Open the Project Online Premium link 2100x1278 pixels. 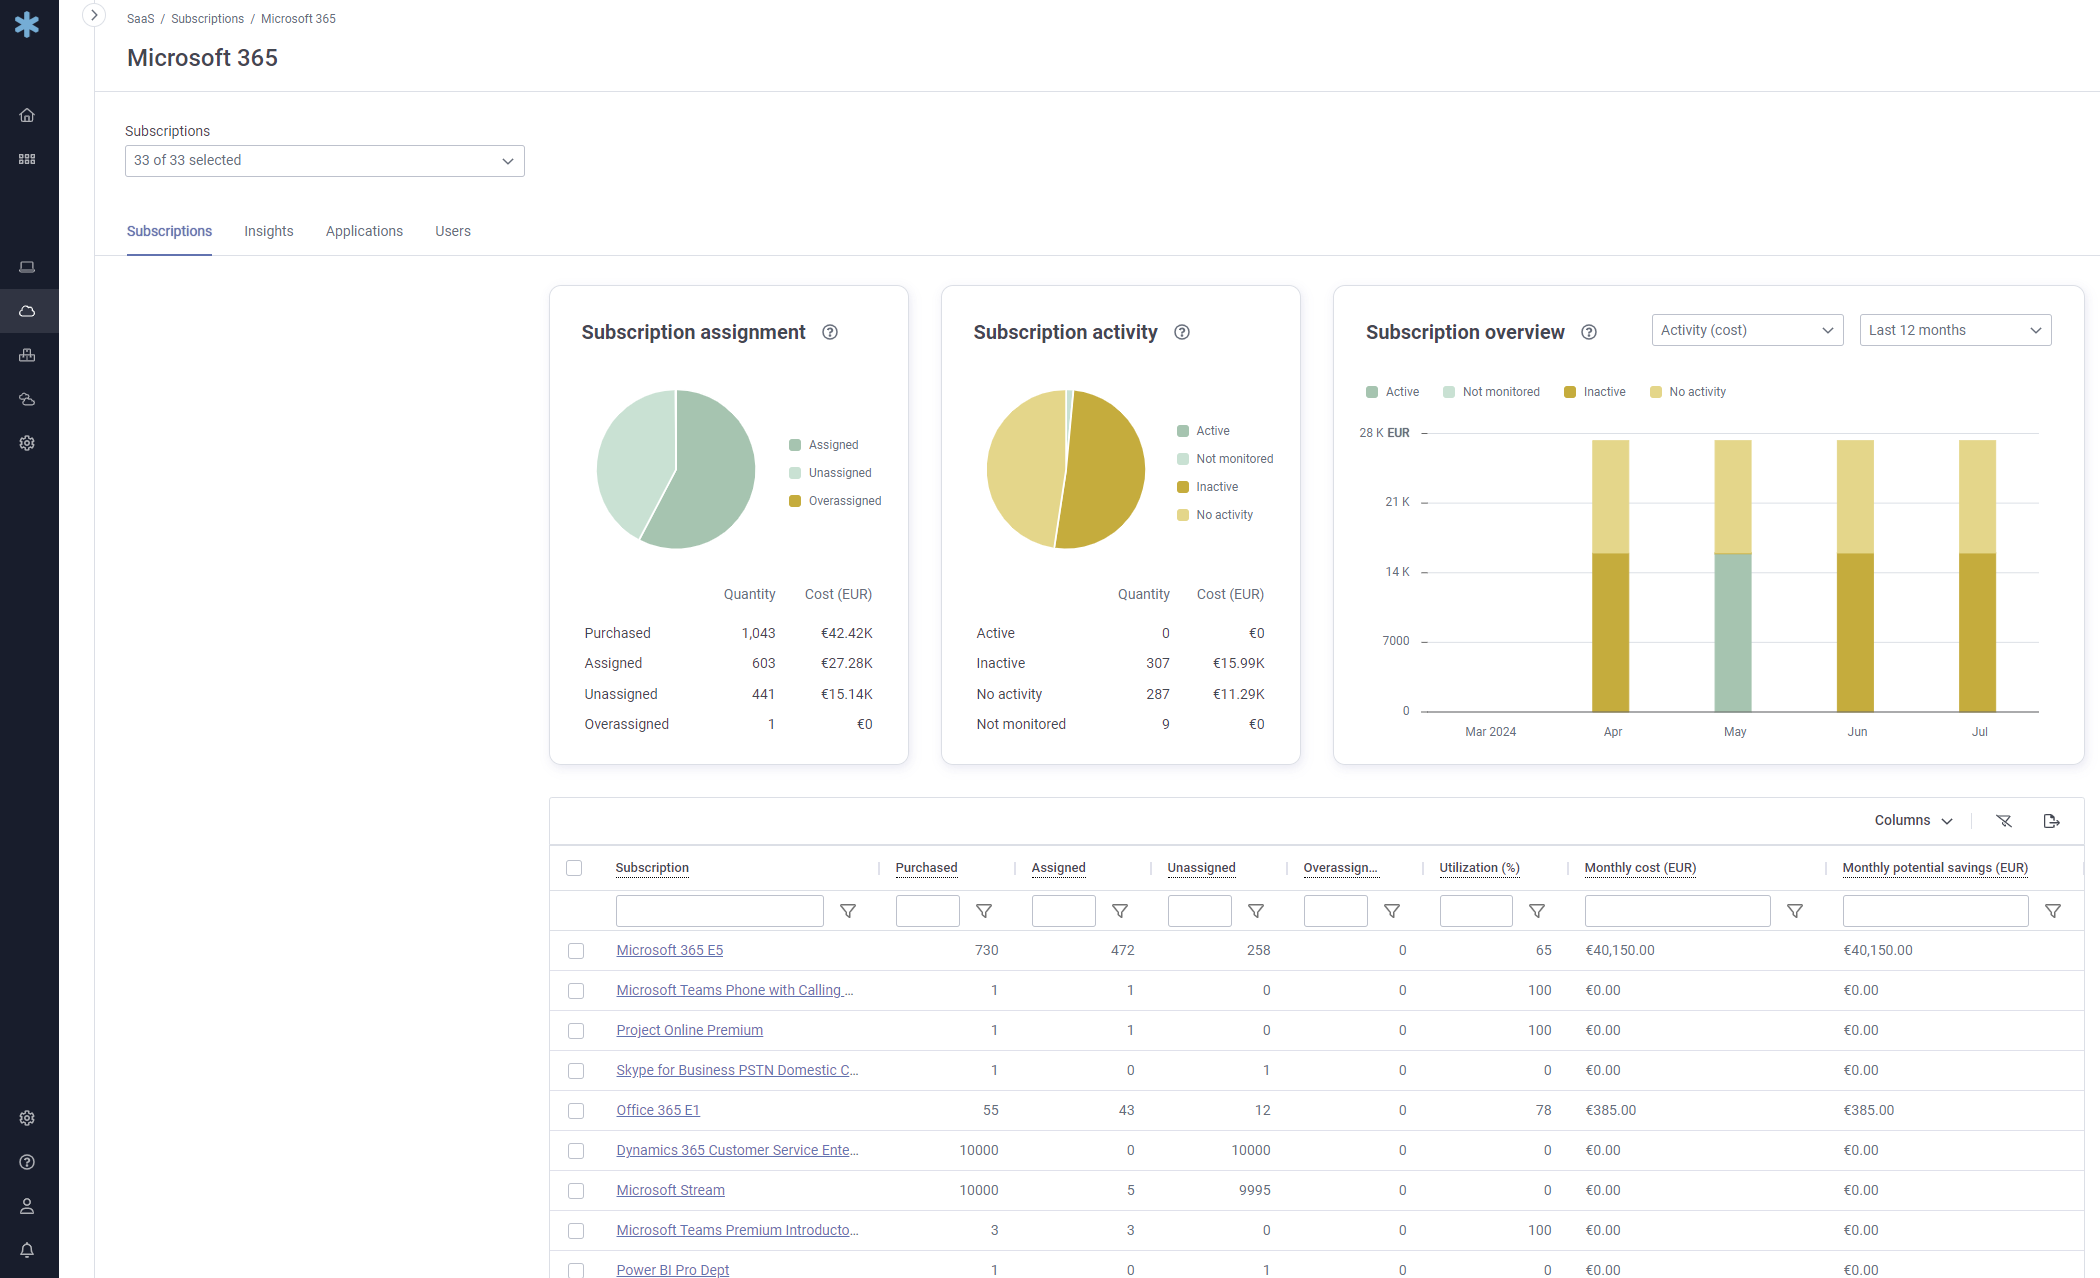[x=689, y=1030]
